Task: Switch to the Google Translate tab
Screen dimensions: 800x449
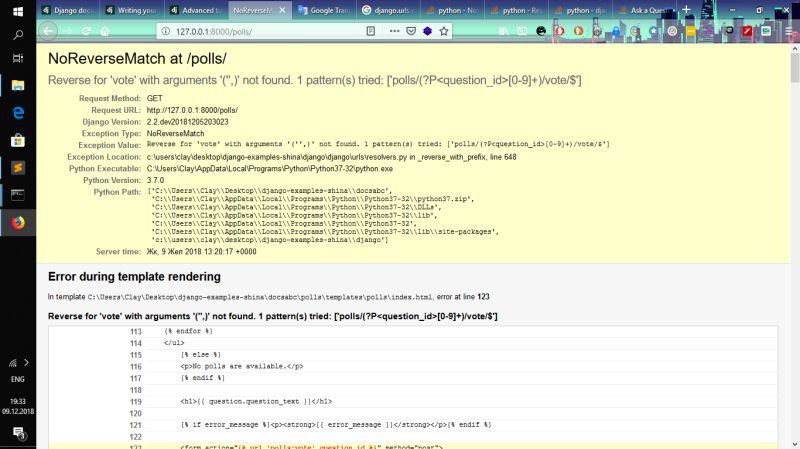Action: pyautogui.click(x=324, y=10)
